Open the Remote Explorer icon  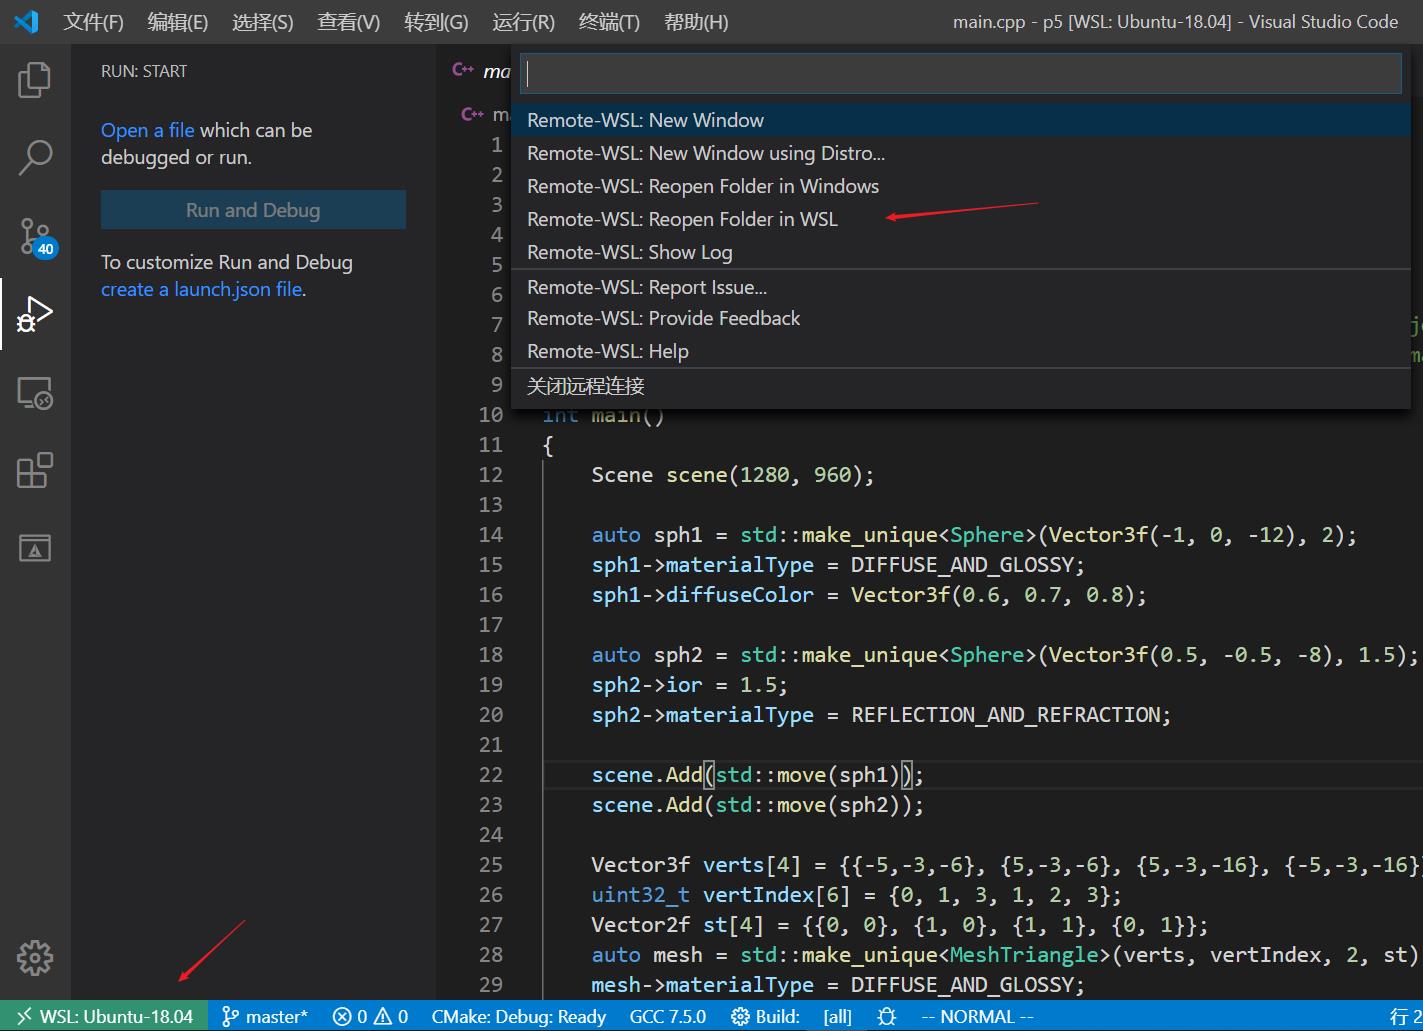tap(35, 393)
